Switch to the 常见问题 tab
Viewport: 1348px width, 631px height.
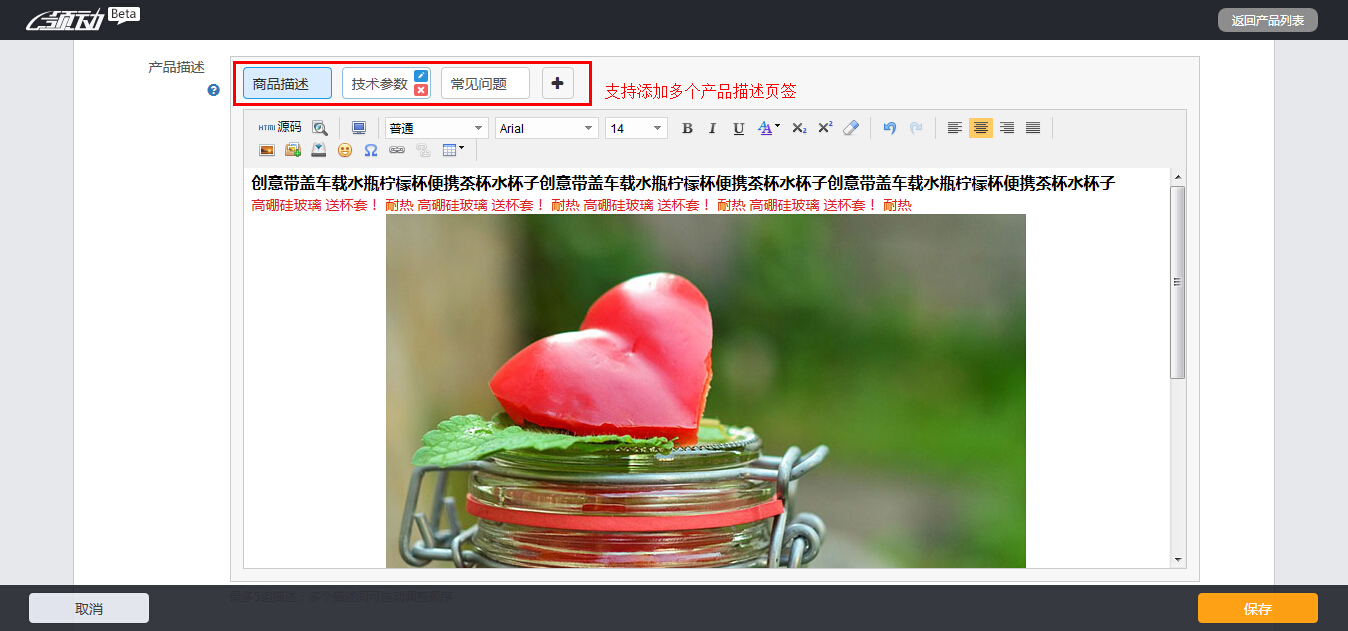tap(484, 84)
